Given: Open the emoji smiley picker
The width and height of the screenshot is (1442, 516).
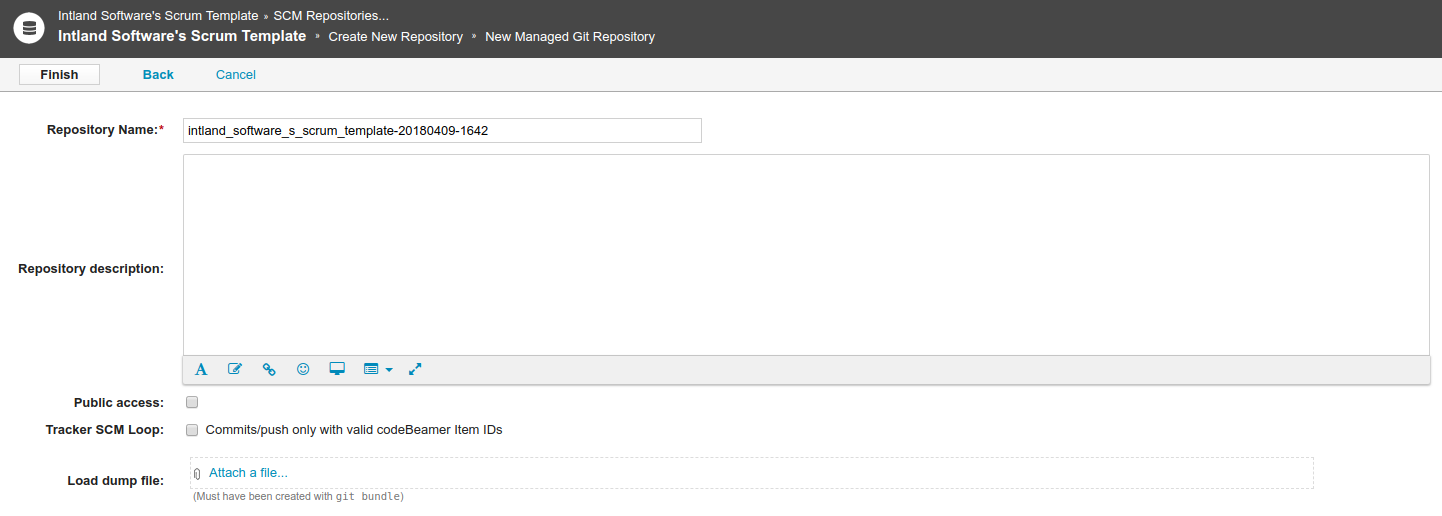Looking at the screenshot, I should pos(303,369).
